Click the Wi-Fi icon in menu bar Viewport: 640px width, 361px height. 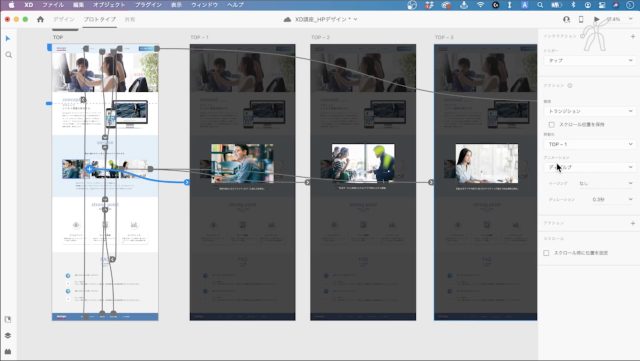pyautogui.click(x=480, y=5)
